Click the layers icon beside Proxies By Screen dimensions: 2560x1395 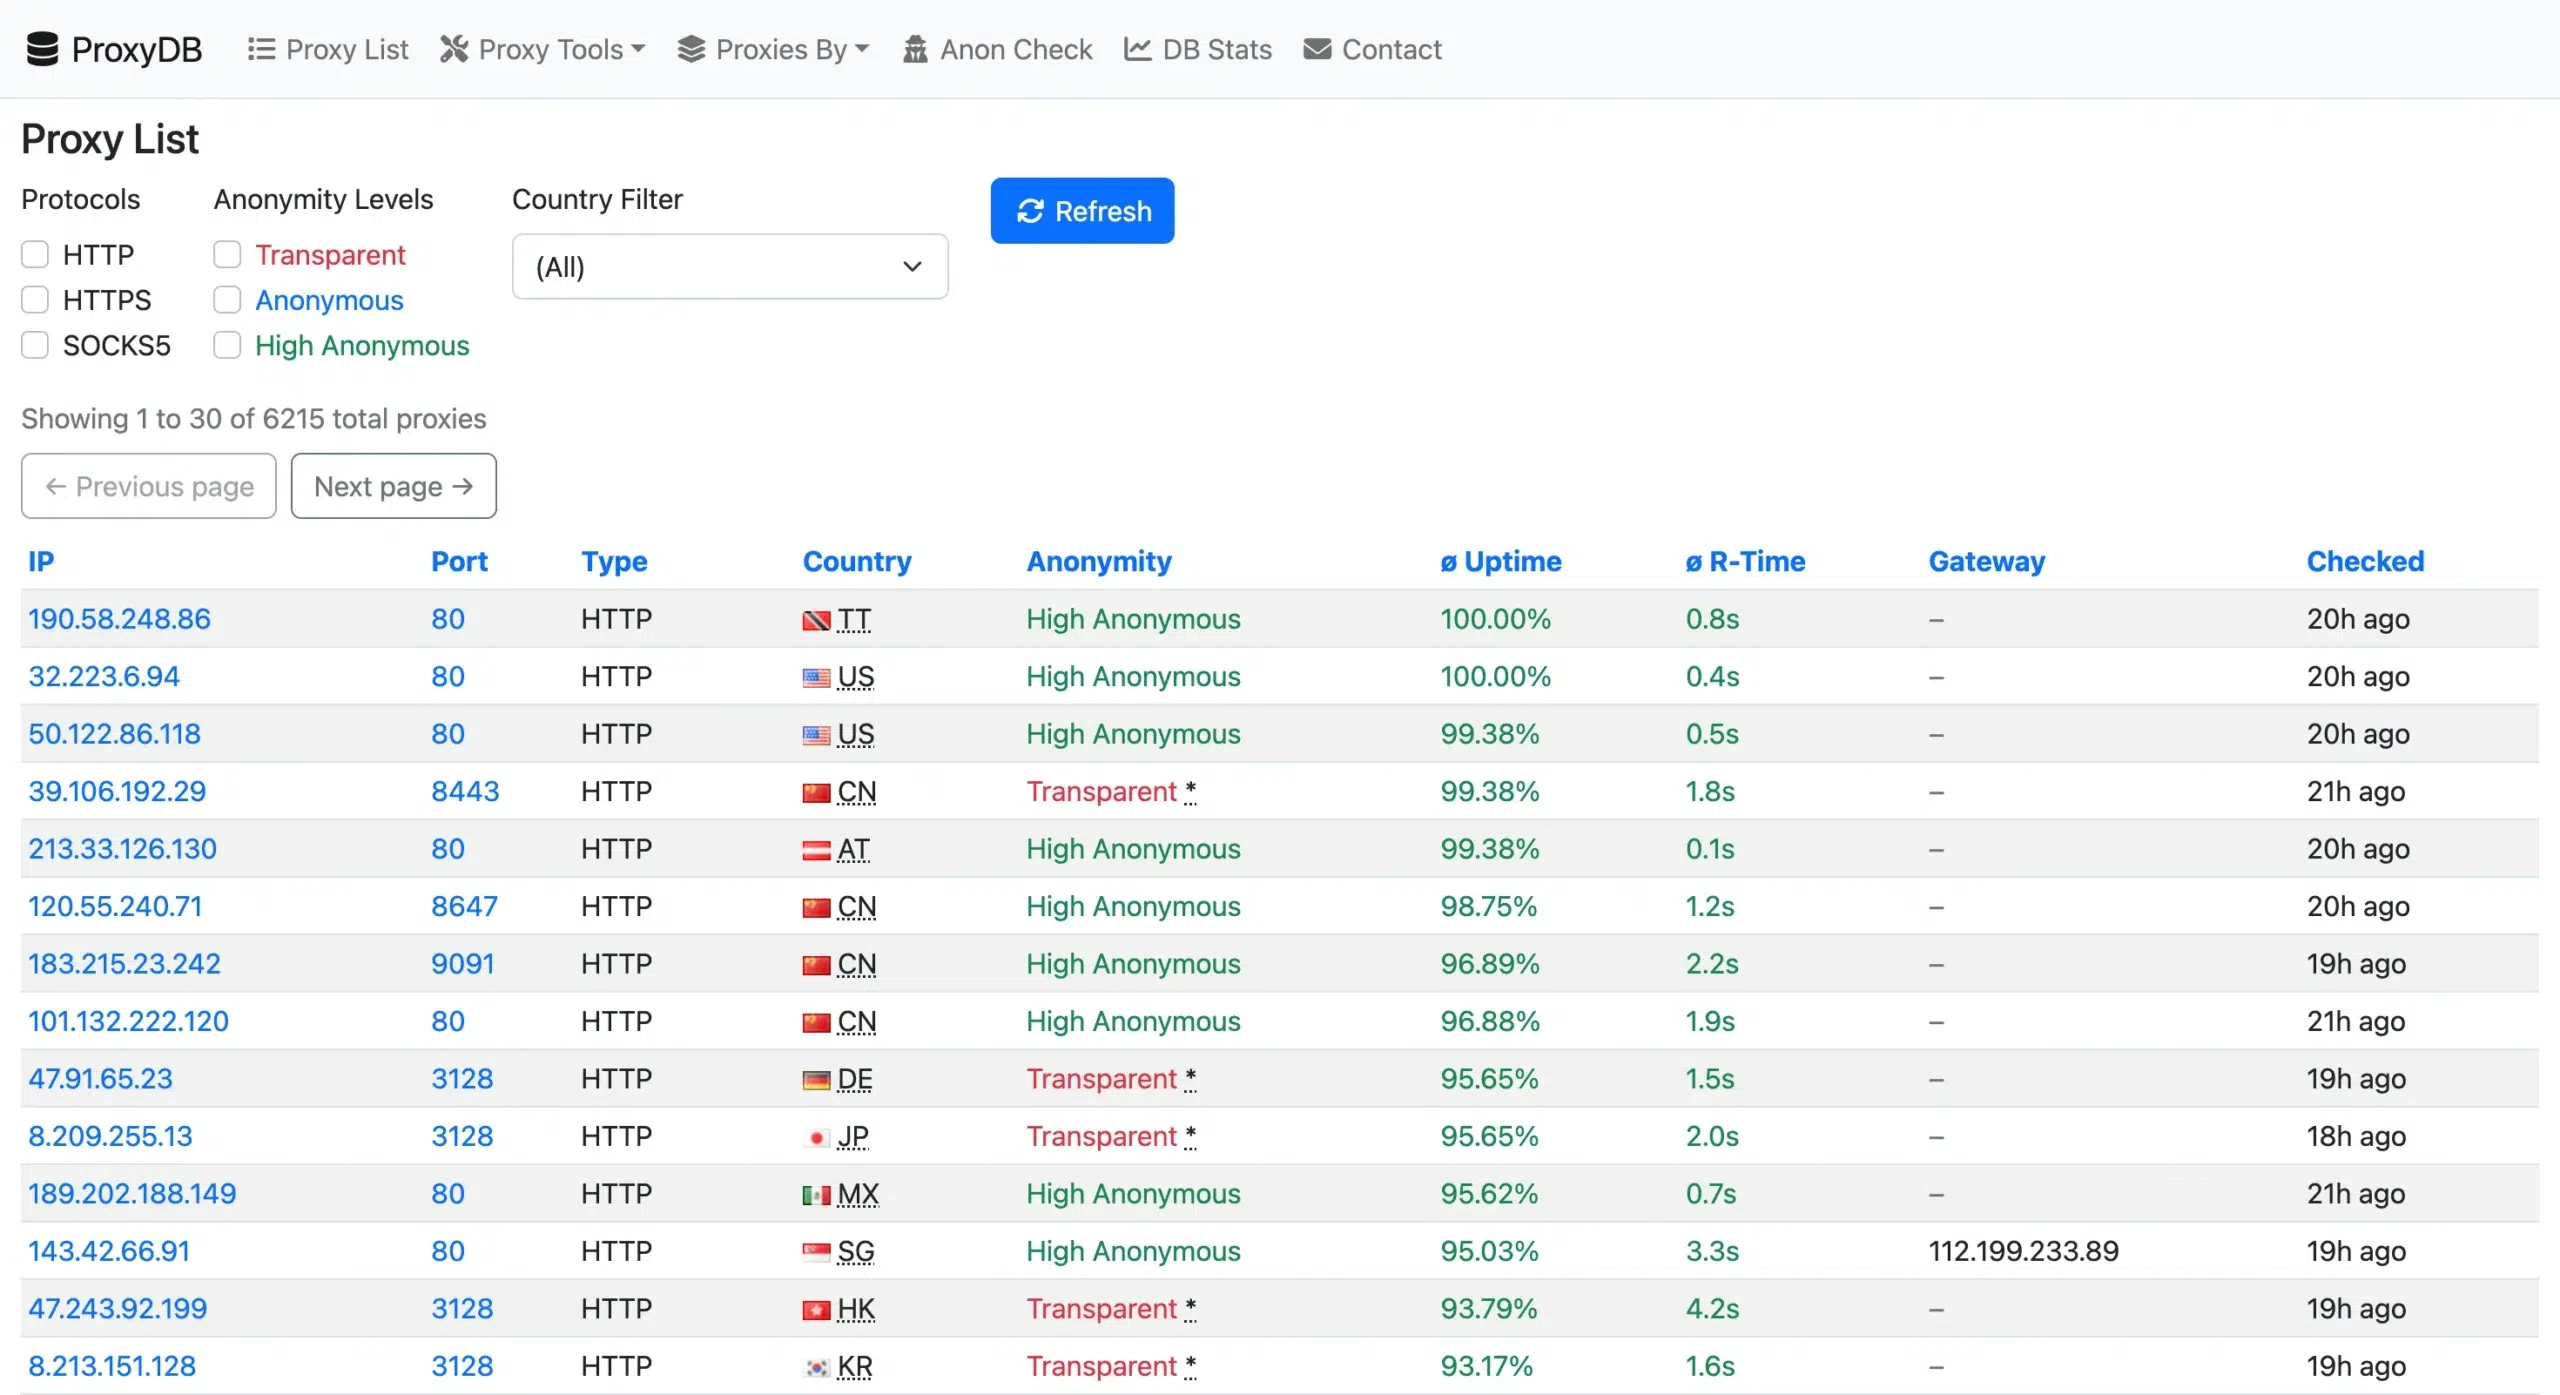[691, 49]
